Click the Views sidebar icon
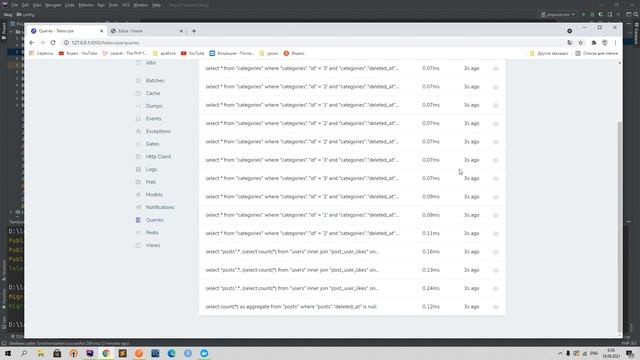 click(x=138, y=245)
